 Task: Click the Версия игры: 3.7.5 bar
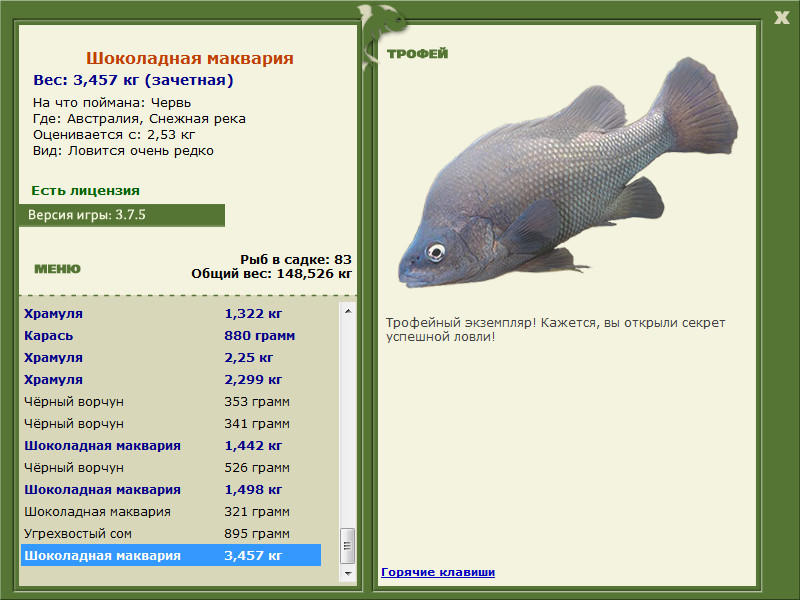click(122, 215)
